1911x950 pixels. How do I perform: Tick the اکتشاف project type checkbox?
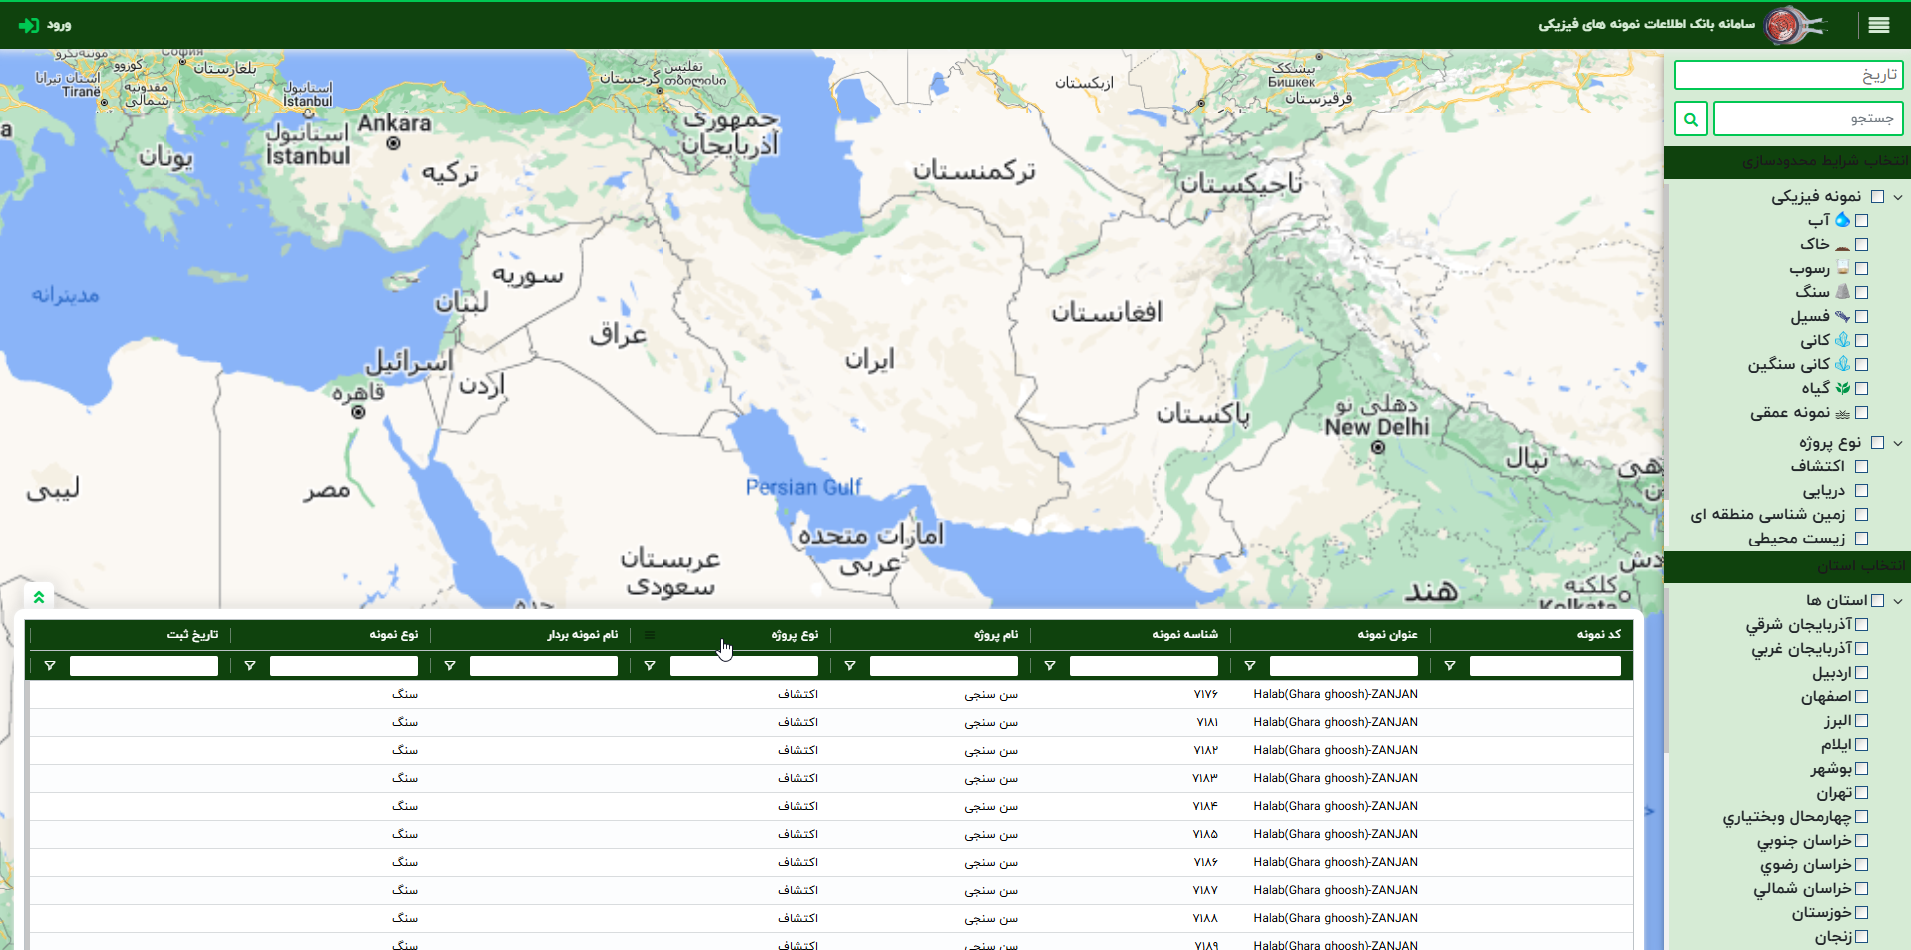(x=1861, y=467)
